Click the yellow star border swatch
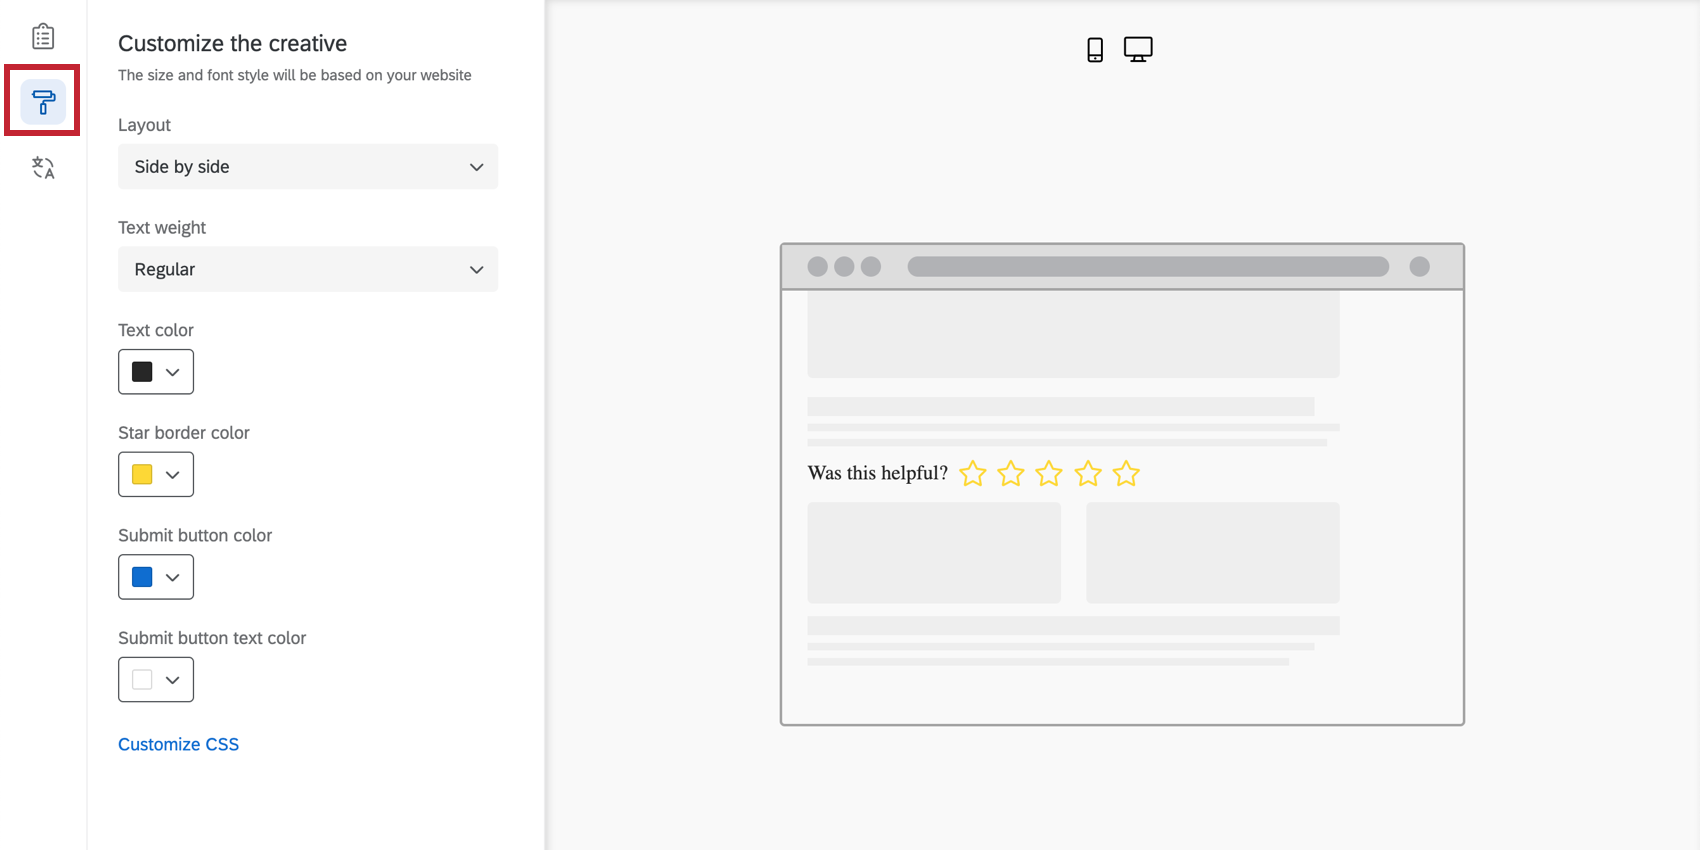This screenshot has height=850, width=1700. click(x=142, y=474)
